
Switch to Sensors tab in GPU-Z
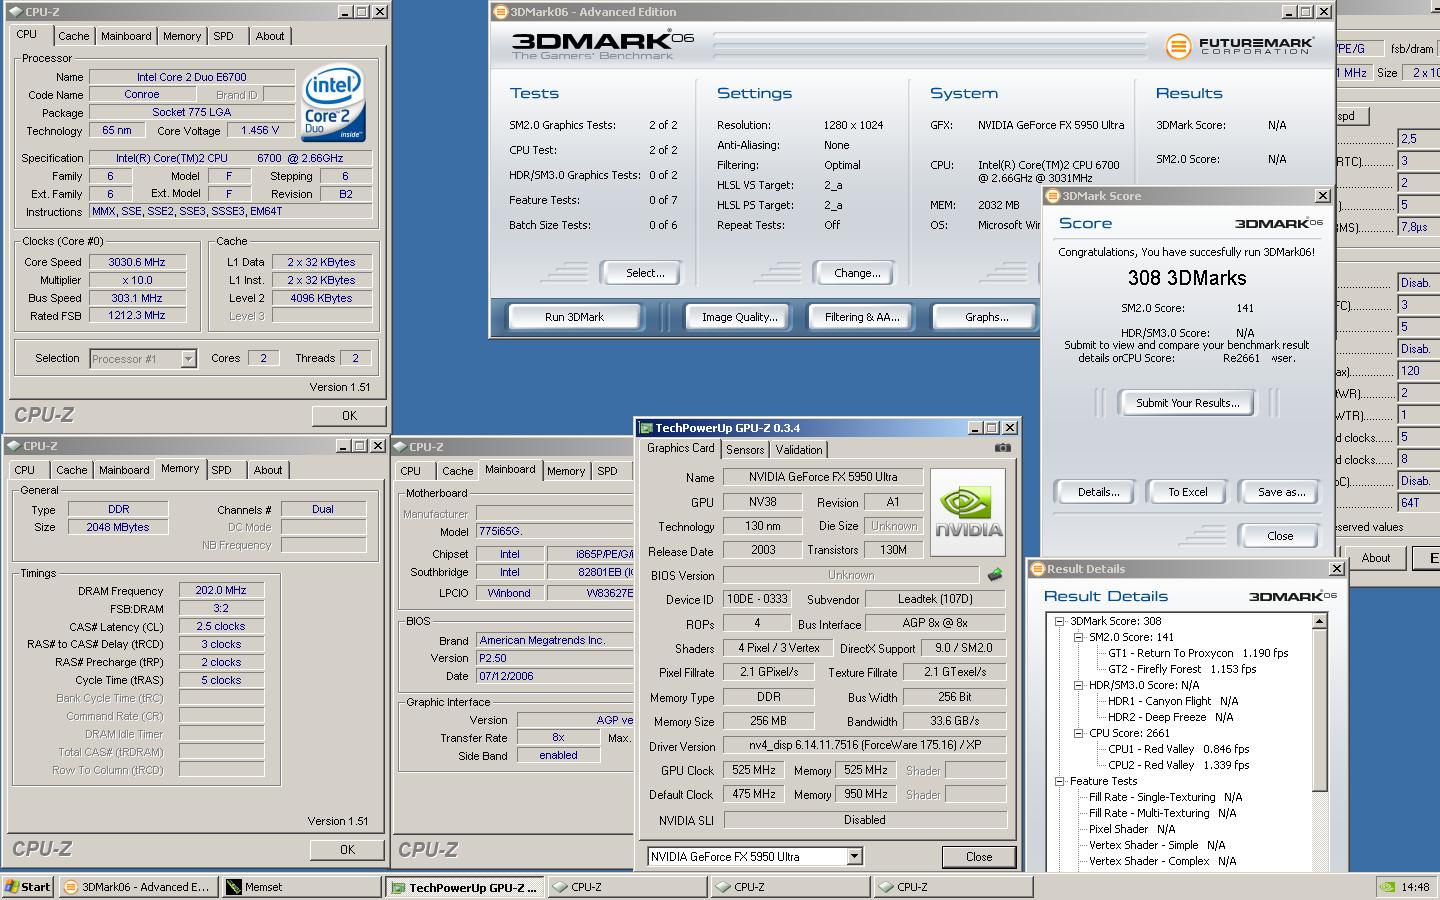[x=745, y=450]
